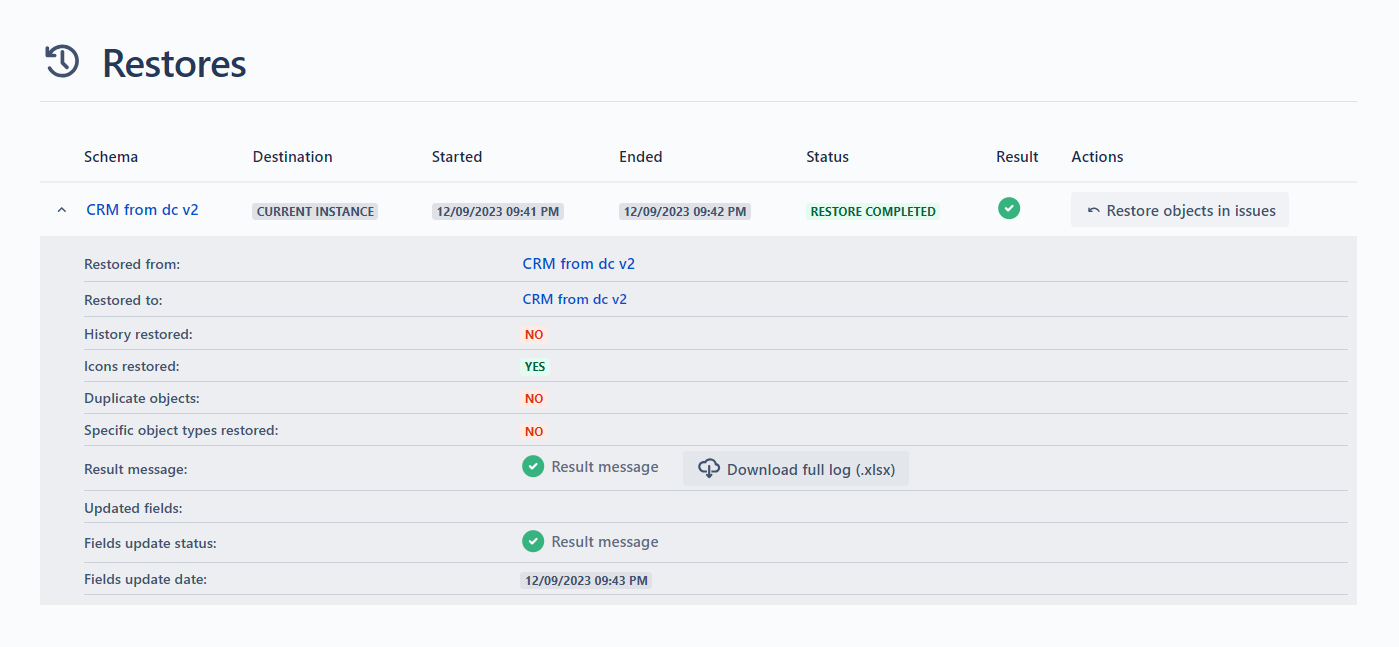Image resolution: width=1399 pixels, height=647 pixels.
Task: Click the Ended date 12/09/2023 09:42 PM
Action: click(x=685, y=212)
